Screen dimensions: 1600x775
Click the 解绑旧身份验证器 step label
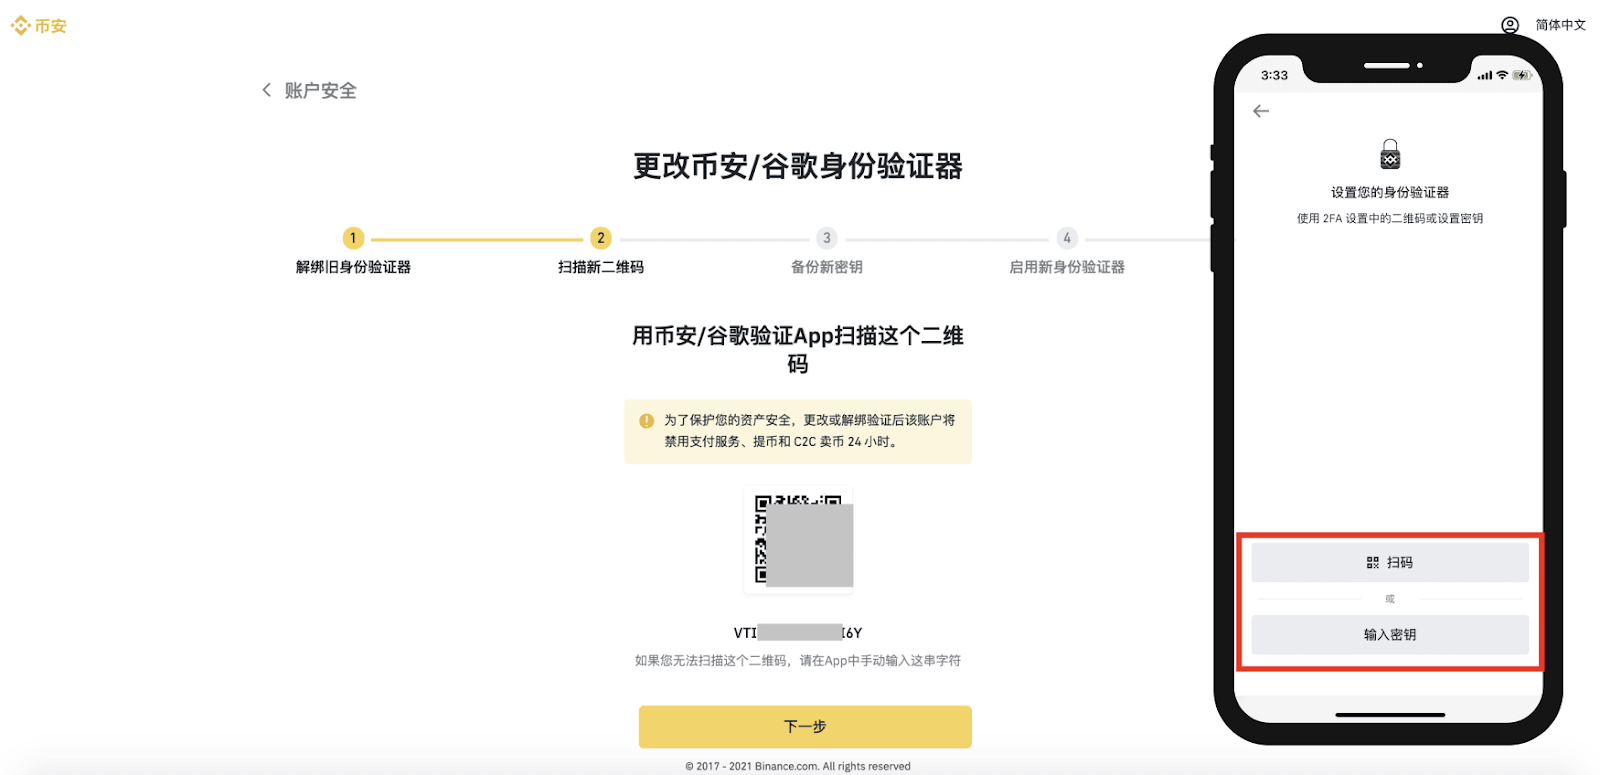click(353, 267)
